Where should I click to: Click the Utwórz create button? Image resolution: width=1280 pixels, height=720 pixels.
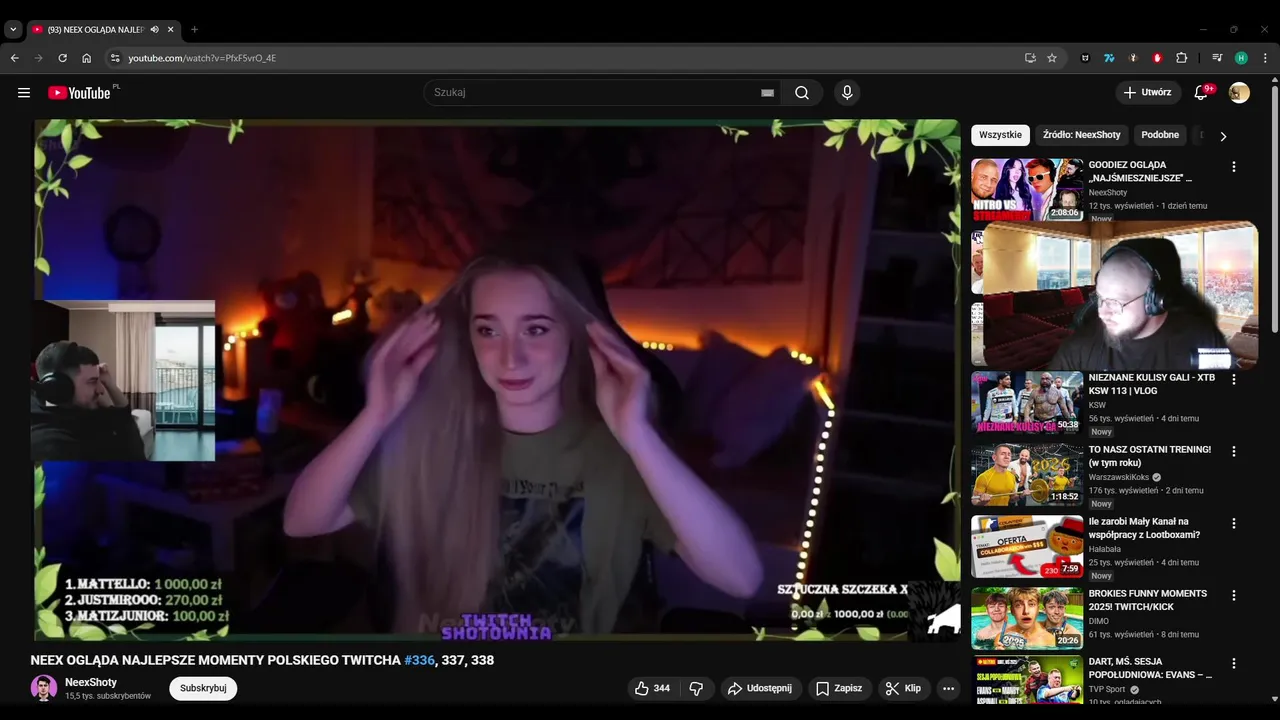(x=1148, y=93)
